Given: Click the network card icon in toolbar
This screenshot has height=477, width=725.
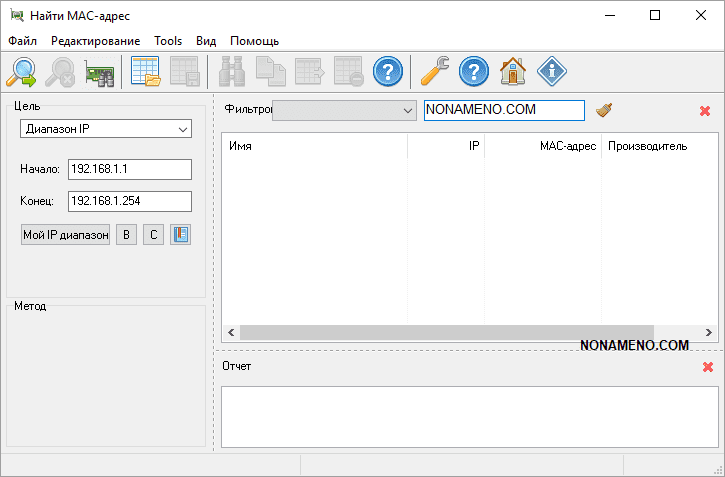Looking at the screenshot, I should point(99,72).
